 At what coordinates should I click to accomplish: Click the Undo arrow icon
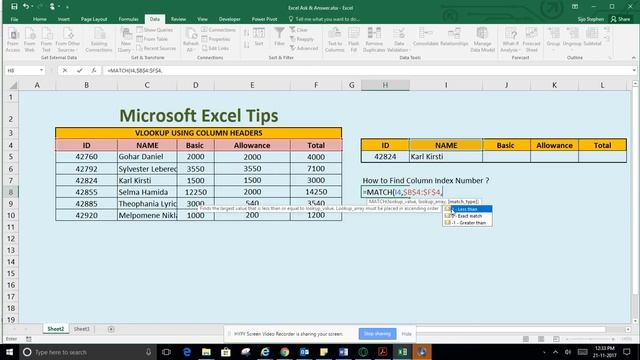pyautogui.click(x=25, y=7)
